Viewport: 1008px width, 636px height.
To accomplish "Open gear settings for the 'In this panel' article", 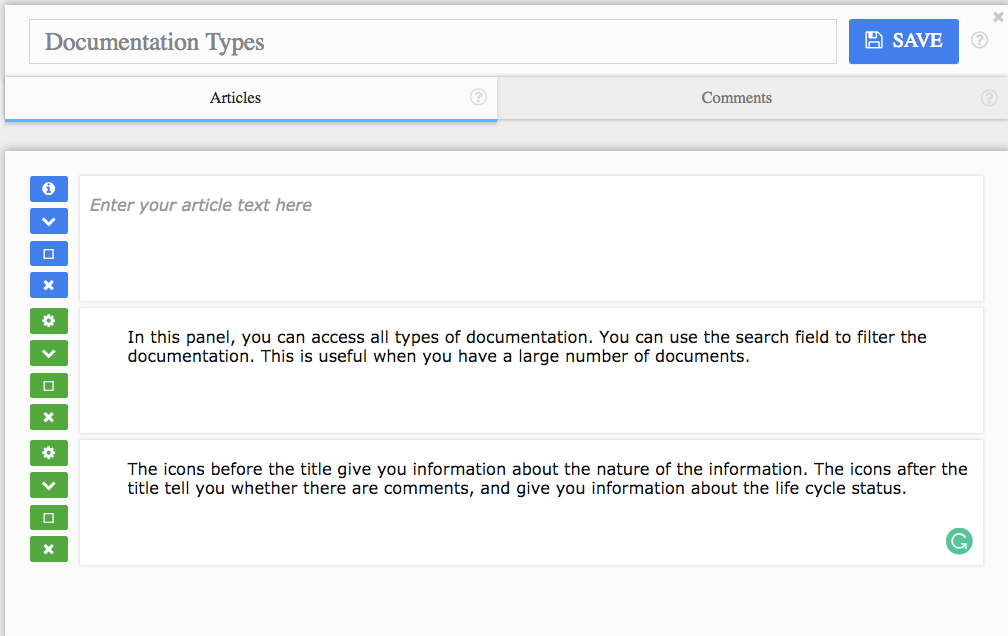I will click(x=49, y=321).
